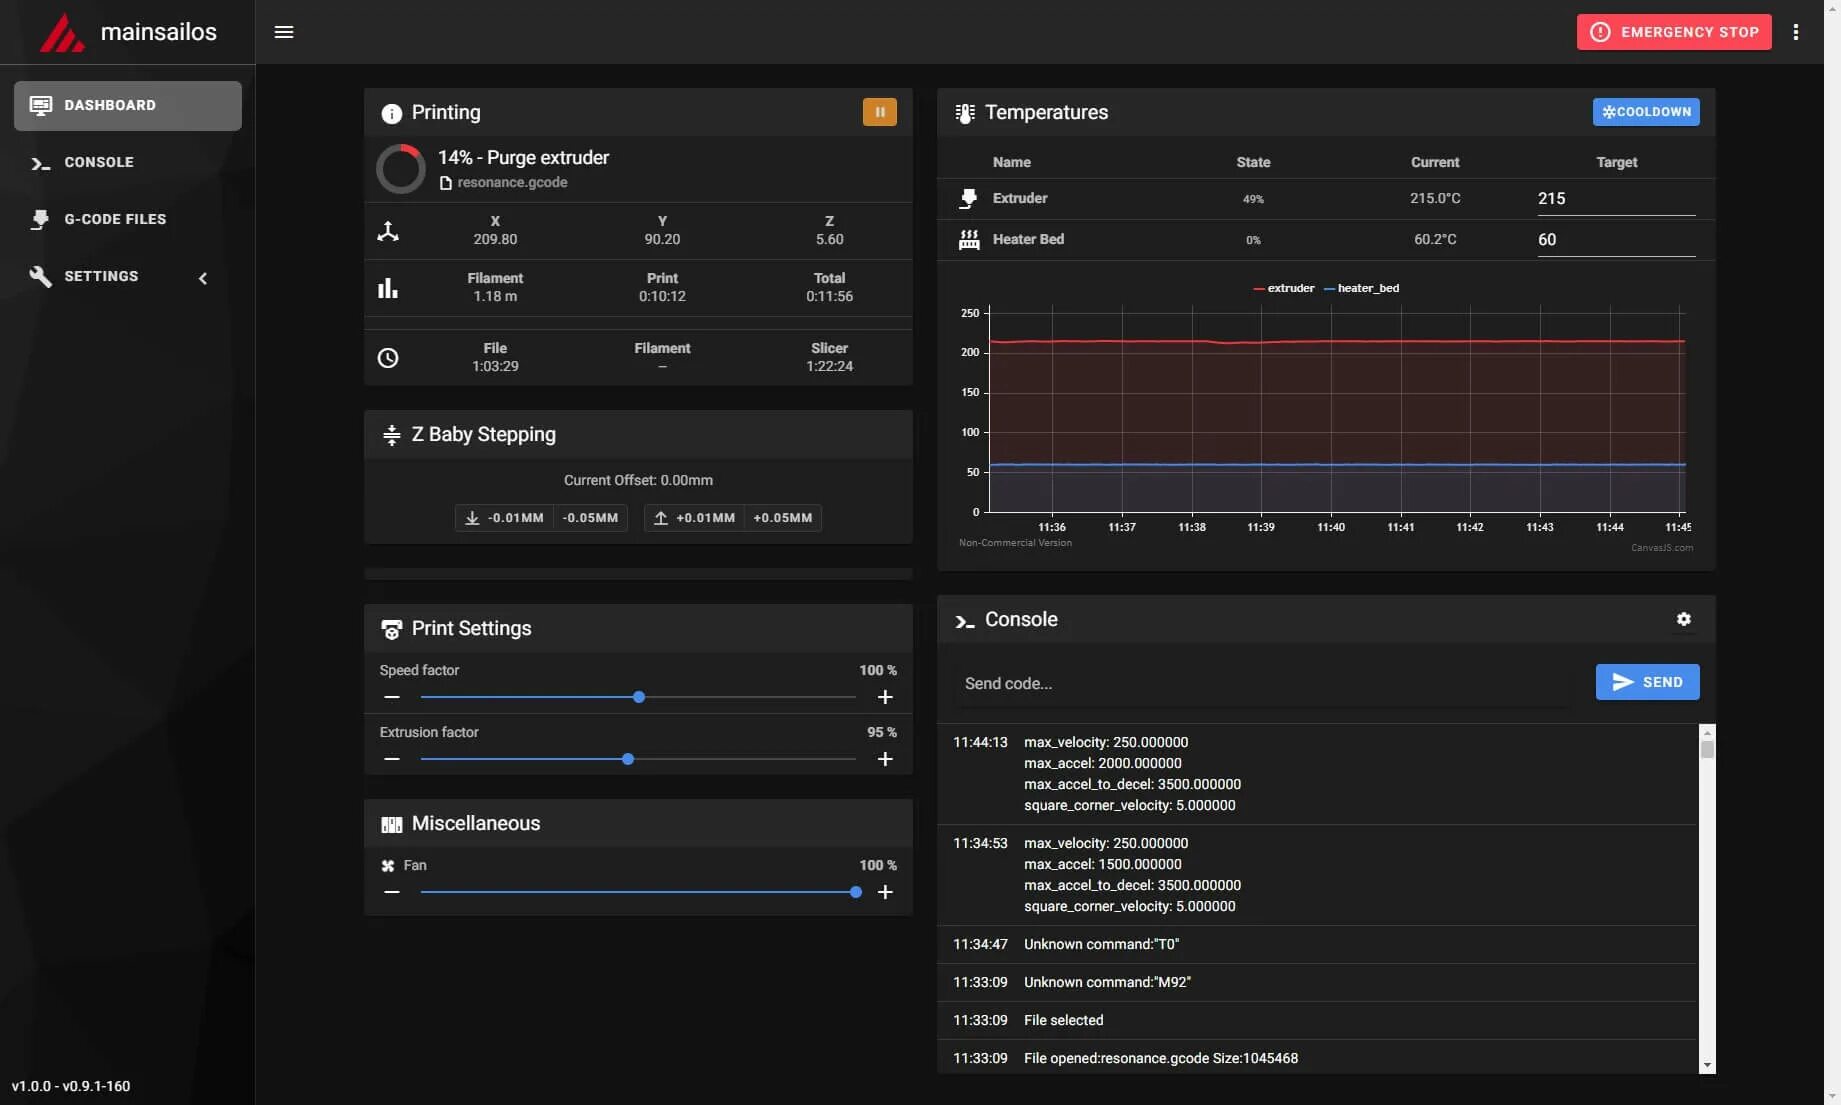Increase the fan speed with the plus icon
This screenshot has height=1105, width=1841.
885,892
